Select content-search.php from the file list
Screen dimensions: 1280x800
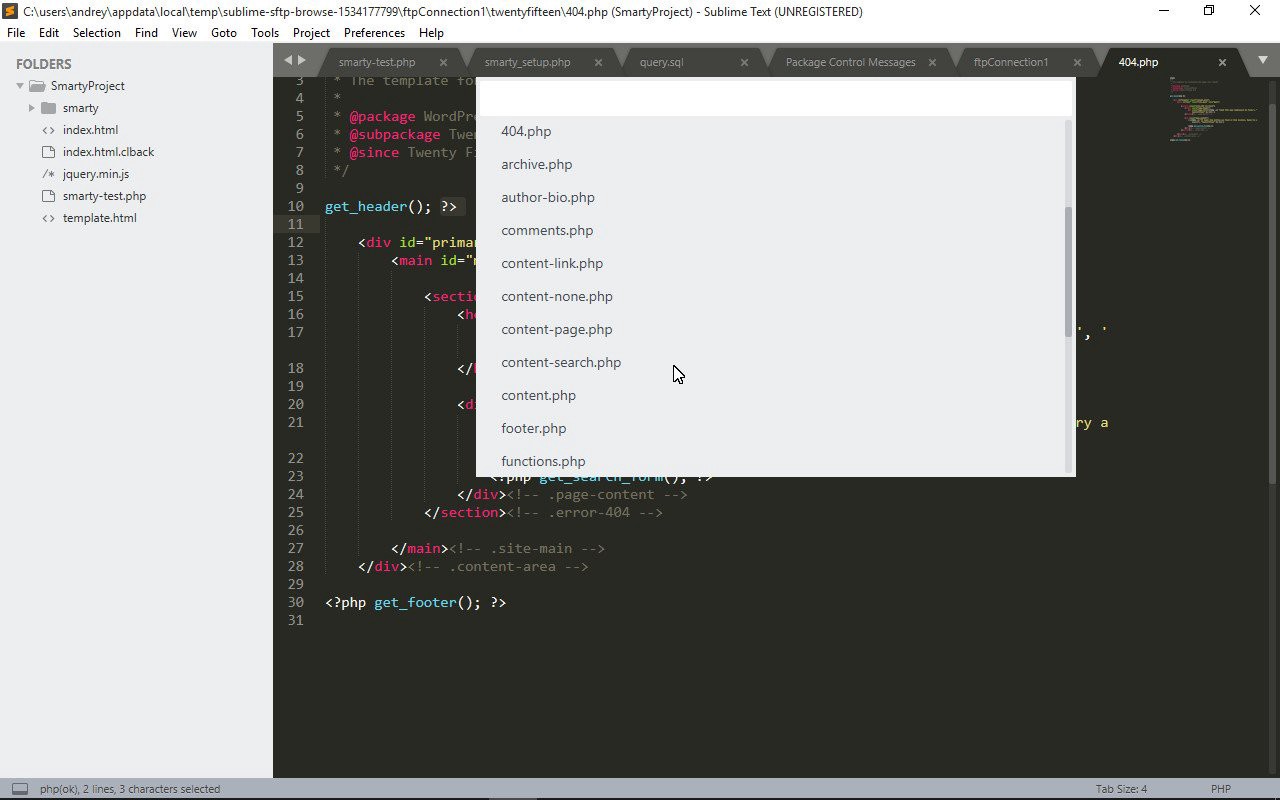(561, 362)
